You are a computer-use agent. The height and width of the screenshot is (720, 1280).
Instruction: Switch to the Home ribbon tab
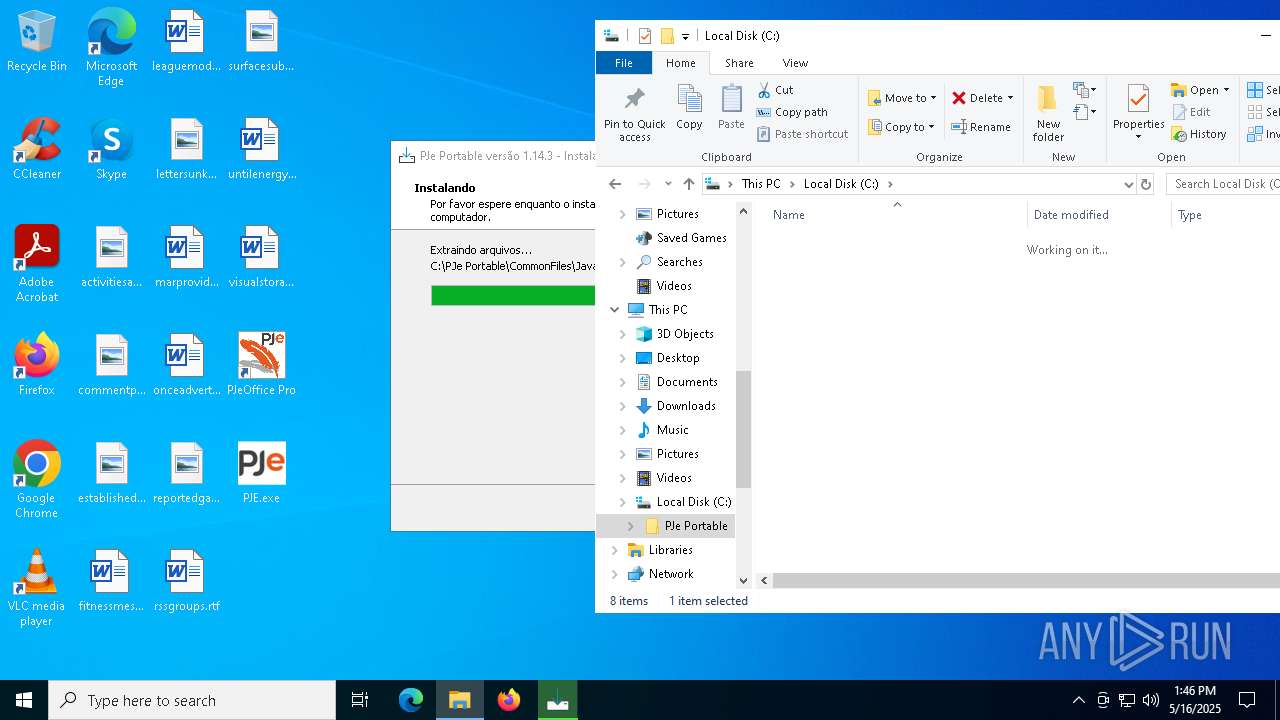pyautogui.click(x=681, y=63)
